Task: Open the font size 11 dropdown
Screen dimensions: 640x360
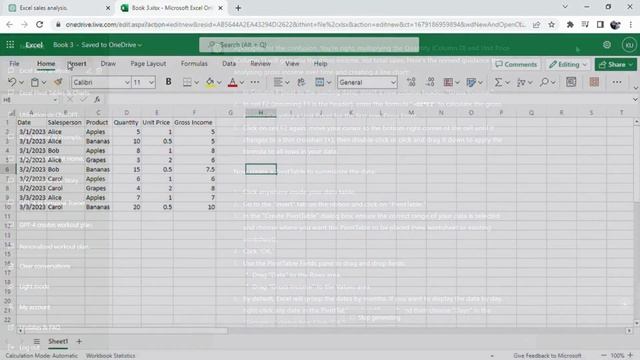Action: [x=151, y=82]
